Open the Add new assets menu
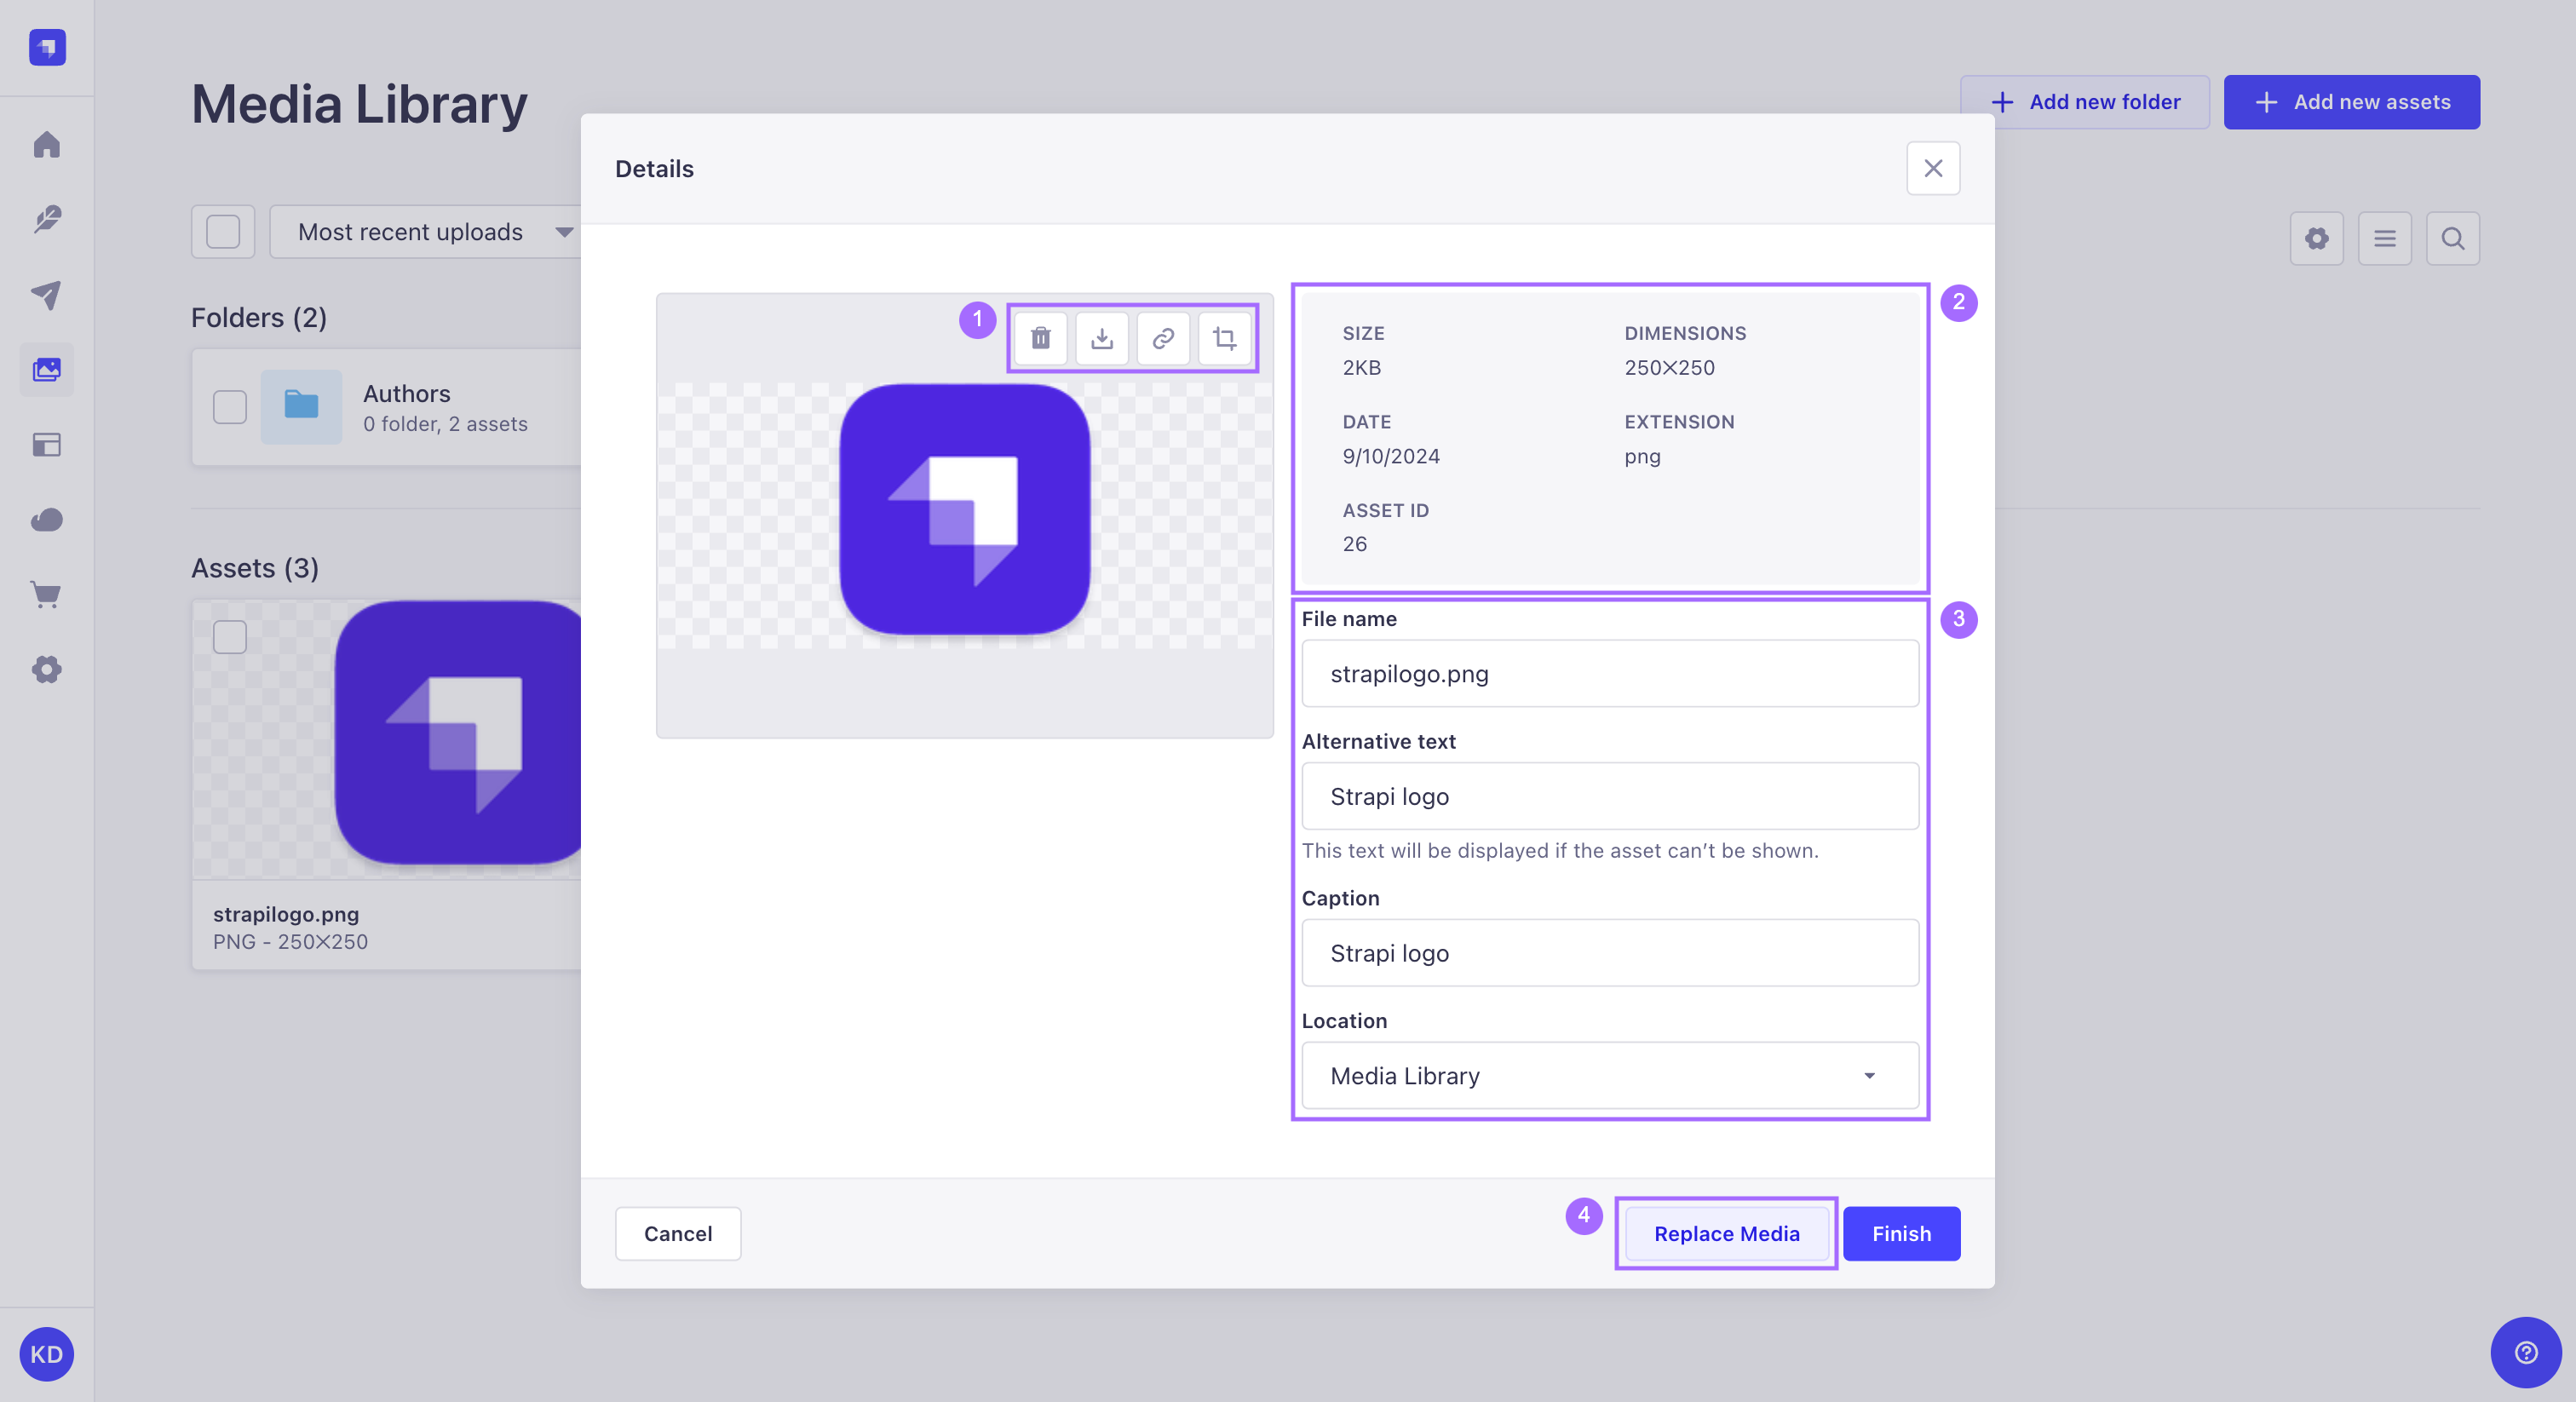Screen dimensions: 2576x1402 [x=2352, y=102]
